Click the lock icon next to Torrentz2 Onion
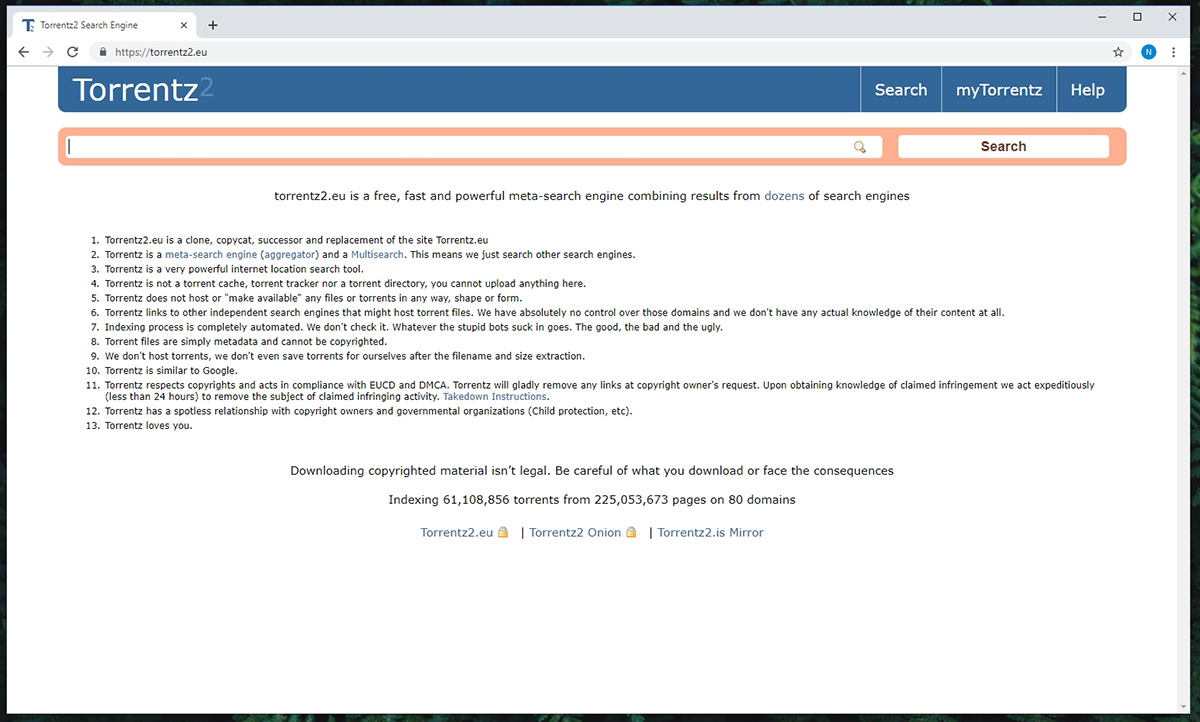 (631, 533)
